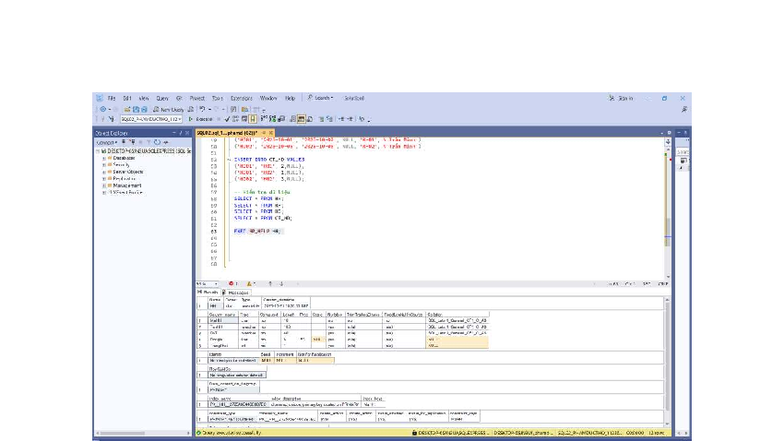Click the Disconnect icon in Object Explorer
Viewport: 784px width, 441px height.
(x=132, y=142)
